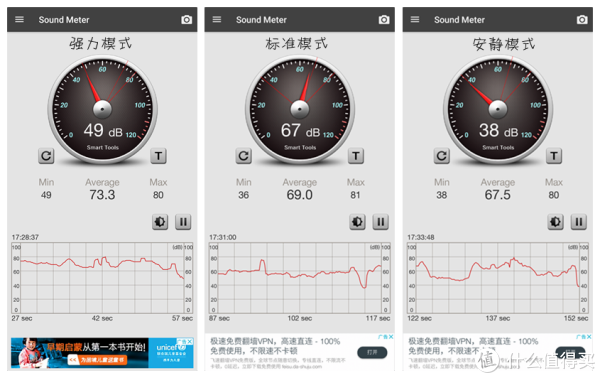600x378 pixels.
Task: Open the unicef banner advertisement
Action: coord(102,353)
